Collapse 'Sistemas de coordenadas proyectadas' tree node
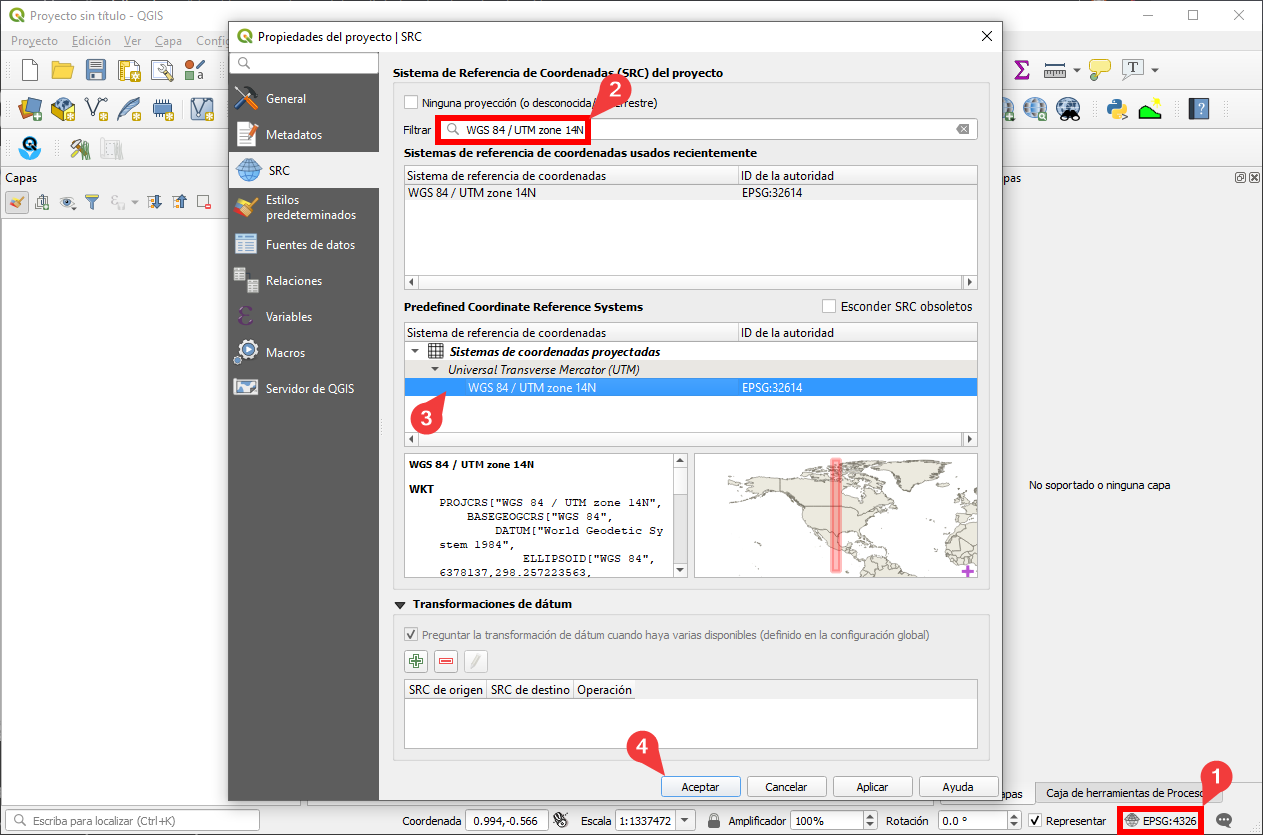Screen dimensions: 1263x835 [415, 351]
